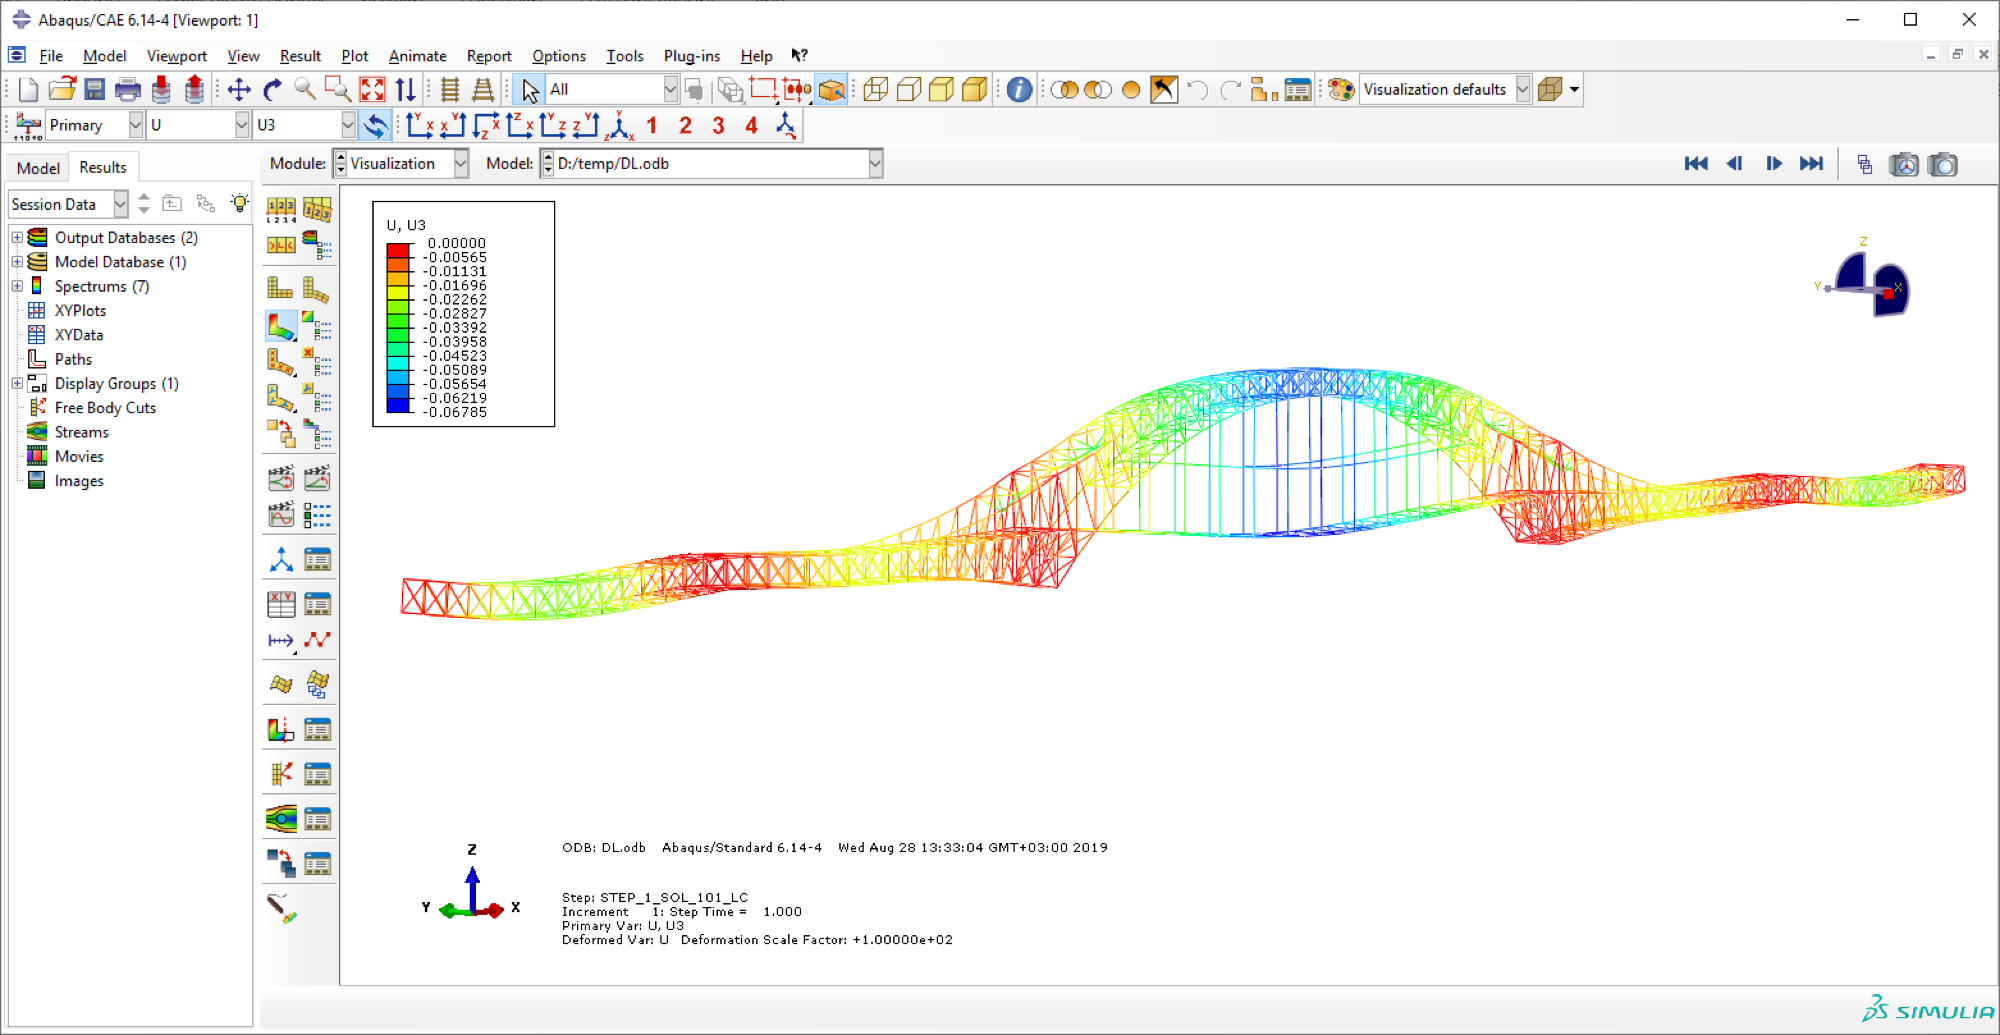Click the Open file folder icon
Image resolution: width=2000 pixels, height=1035 pixels.
pyautogui.click(x=62, y=90)
